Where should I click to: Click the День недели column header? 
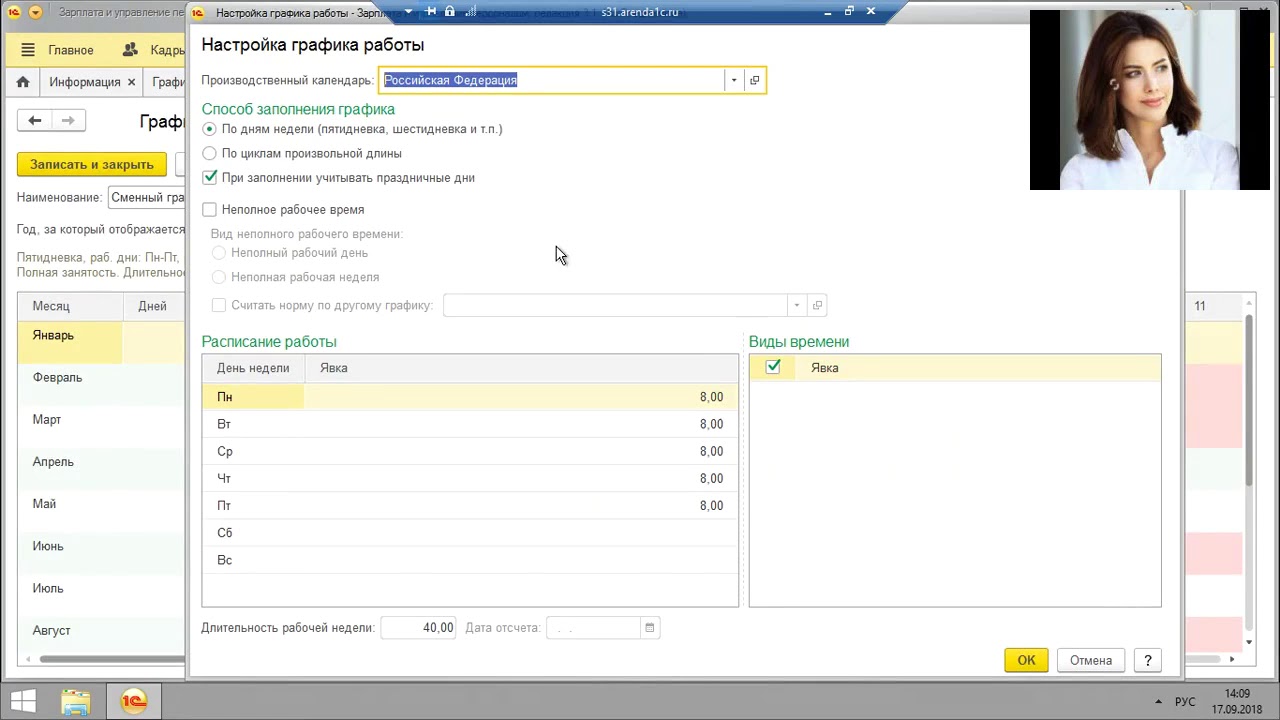click(x=253, y=368)
